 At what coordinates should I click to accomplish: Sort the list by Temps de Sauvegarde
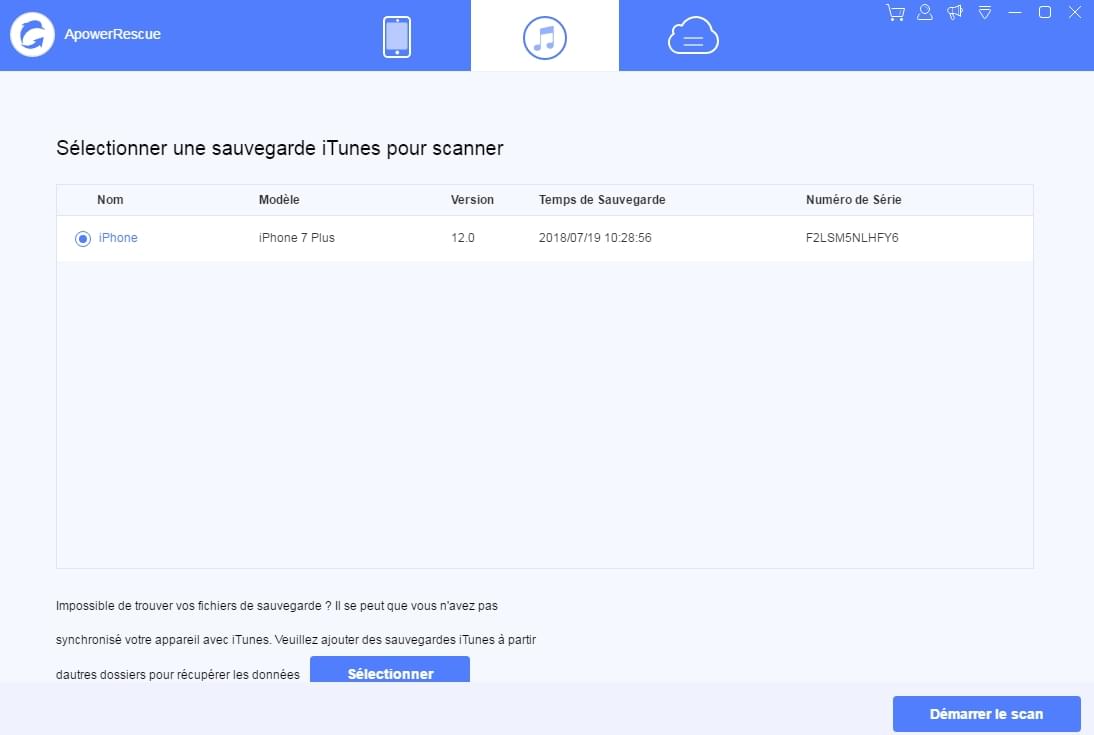tap(602, 200)
